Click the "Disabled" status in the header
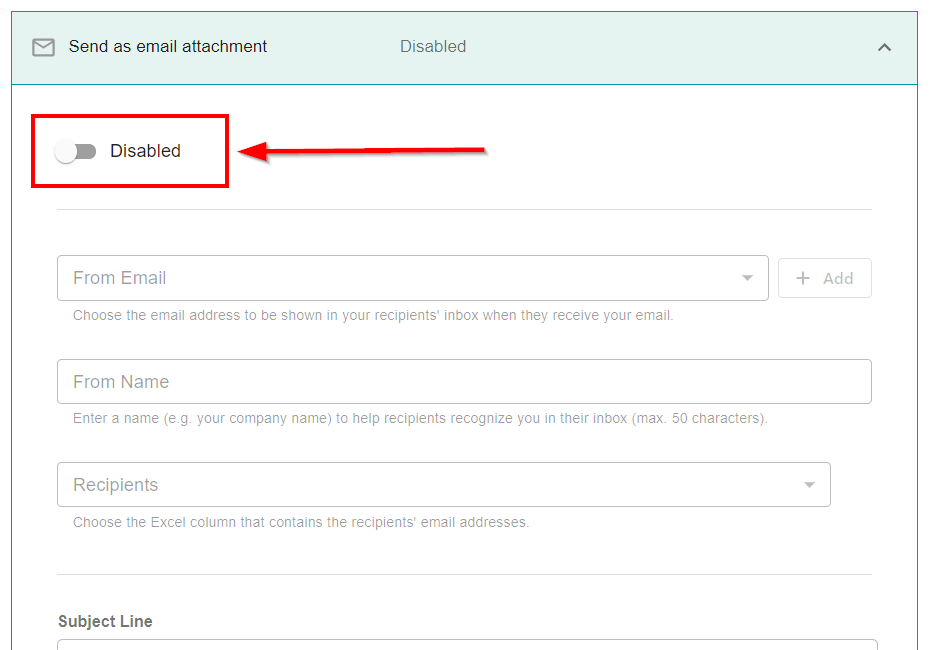 pos(433,46)
